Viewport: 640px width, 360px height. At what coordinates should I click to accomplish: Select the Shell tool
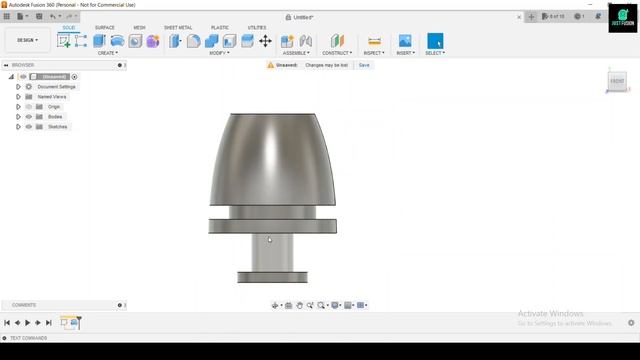229,41
